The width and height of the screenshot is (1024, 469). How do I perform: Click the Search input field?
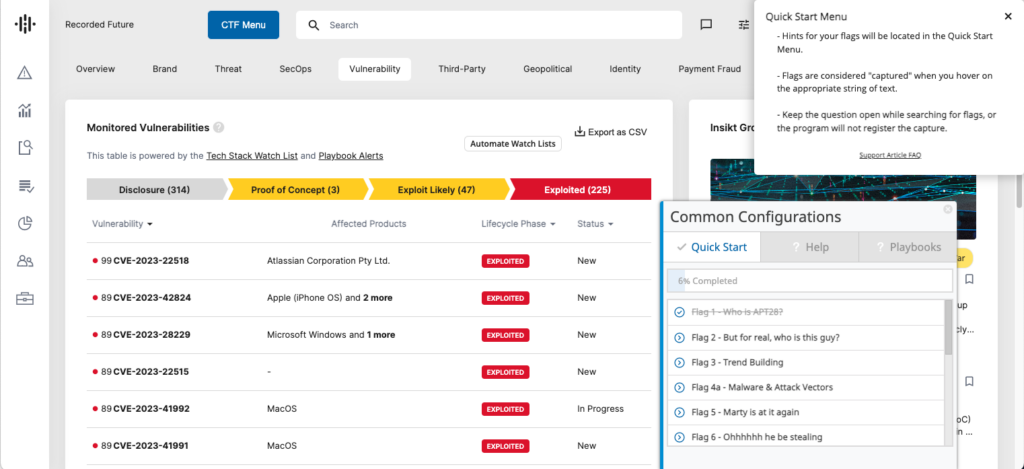coord(500,25)
